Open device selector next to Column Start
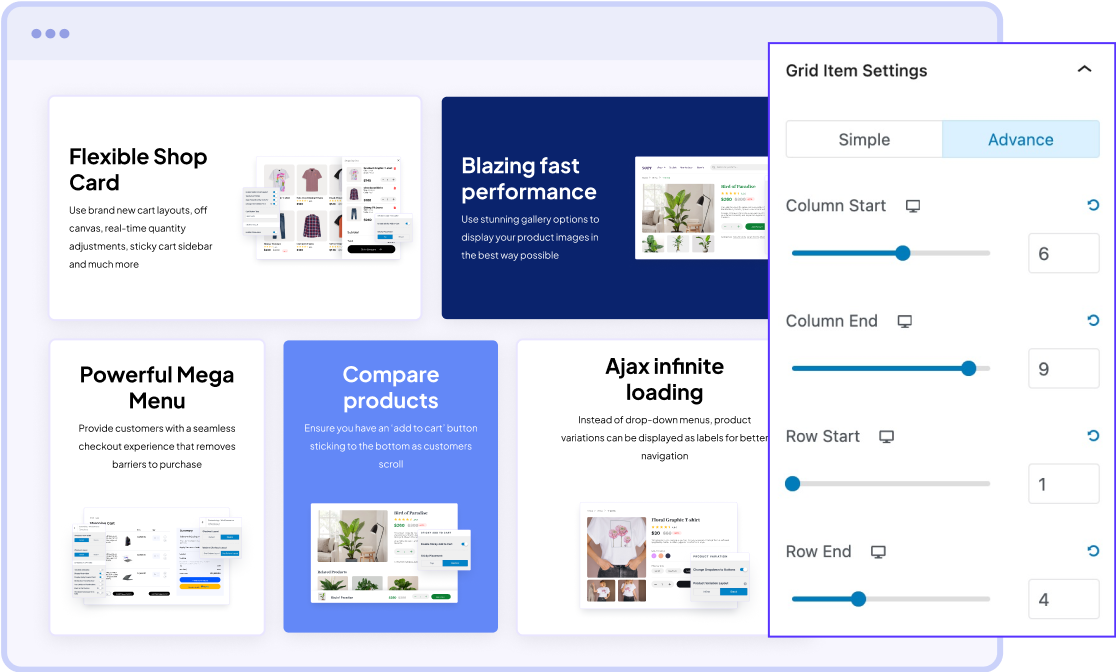This screenshot has width=1116, height=672. coord(912,206)
